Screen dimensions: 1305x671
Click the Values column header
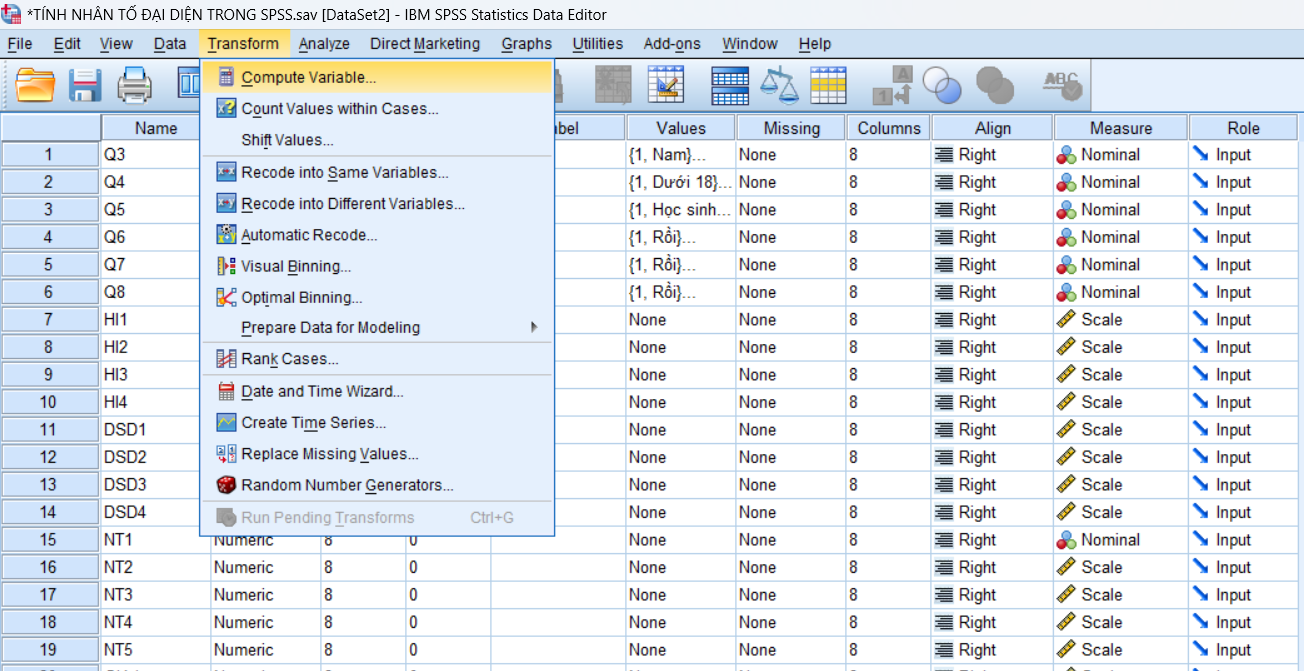click(x=681, y=128)
